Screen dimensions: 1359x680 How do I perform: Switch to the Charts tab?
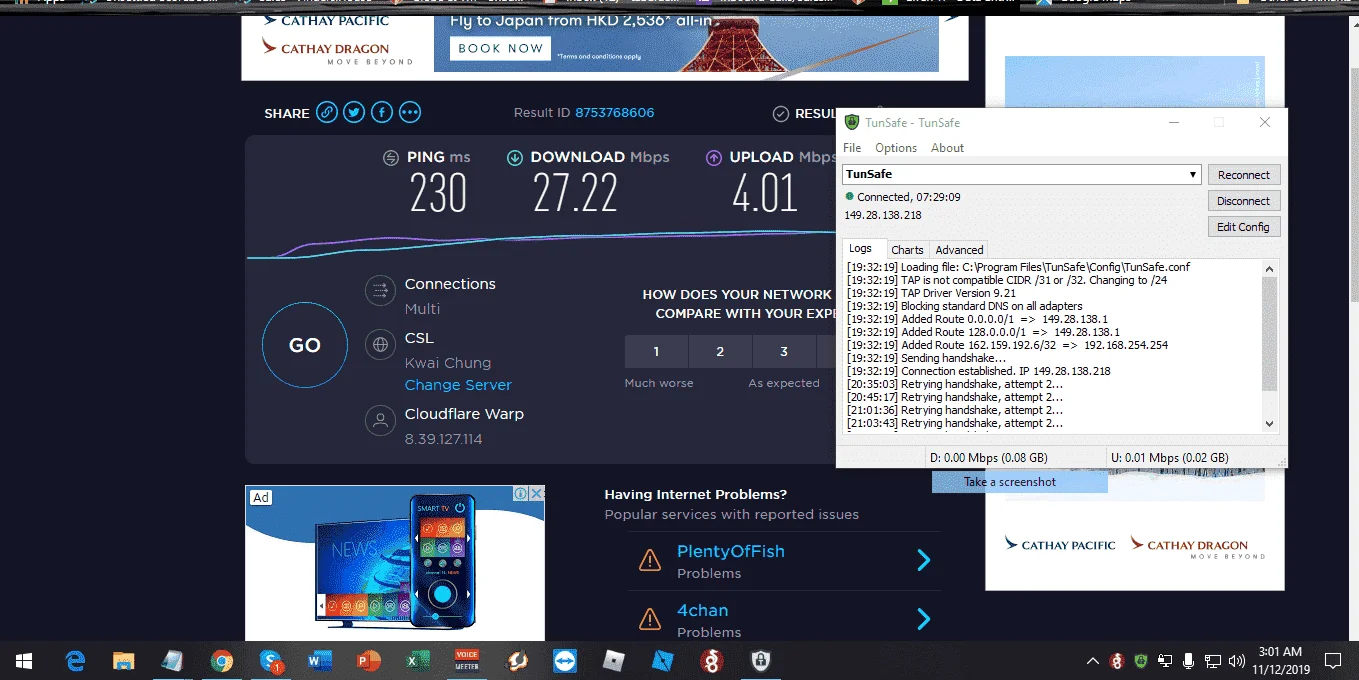[908, 250]
